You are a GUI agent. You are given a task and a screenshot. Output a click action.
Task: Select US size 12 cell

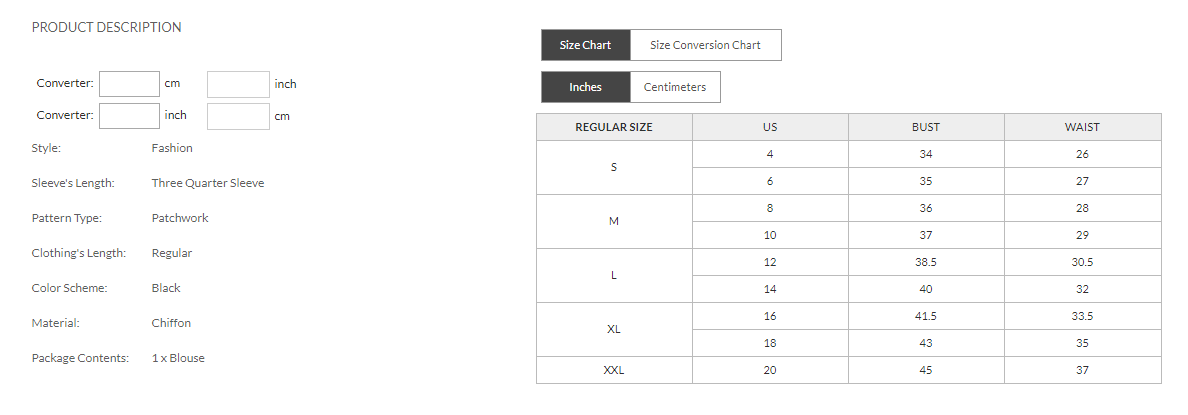pos(771,262)
